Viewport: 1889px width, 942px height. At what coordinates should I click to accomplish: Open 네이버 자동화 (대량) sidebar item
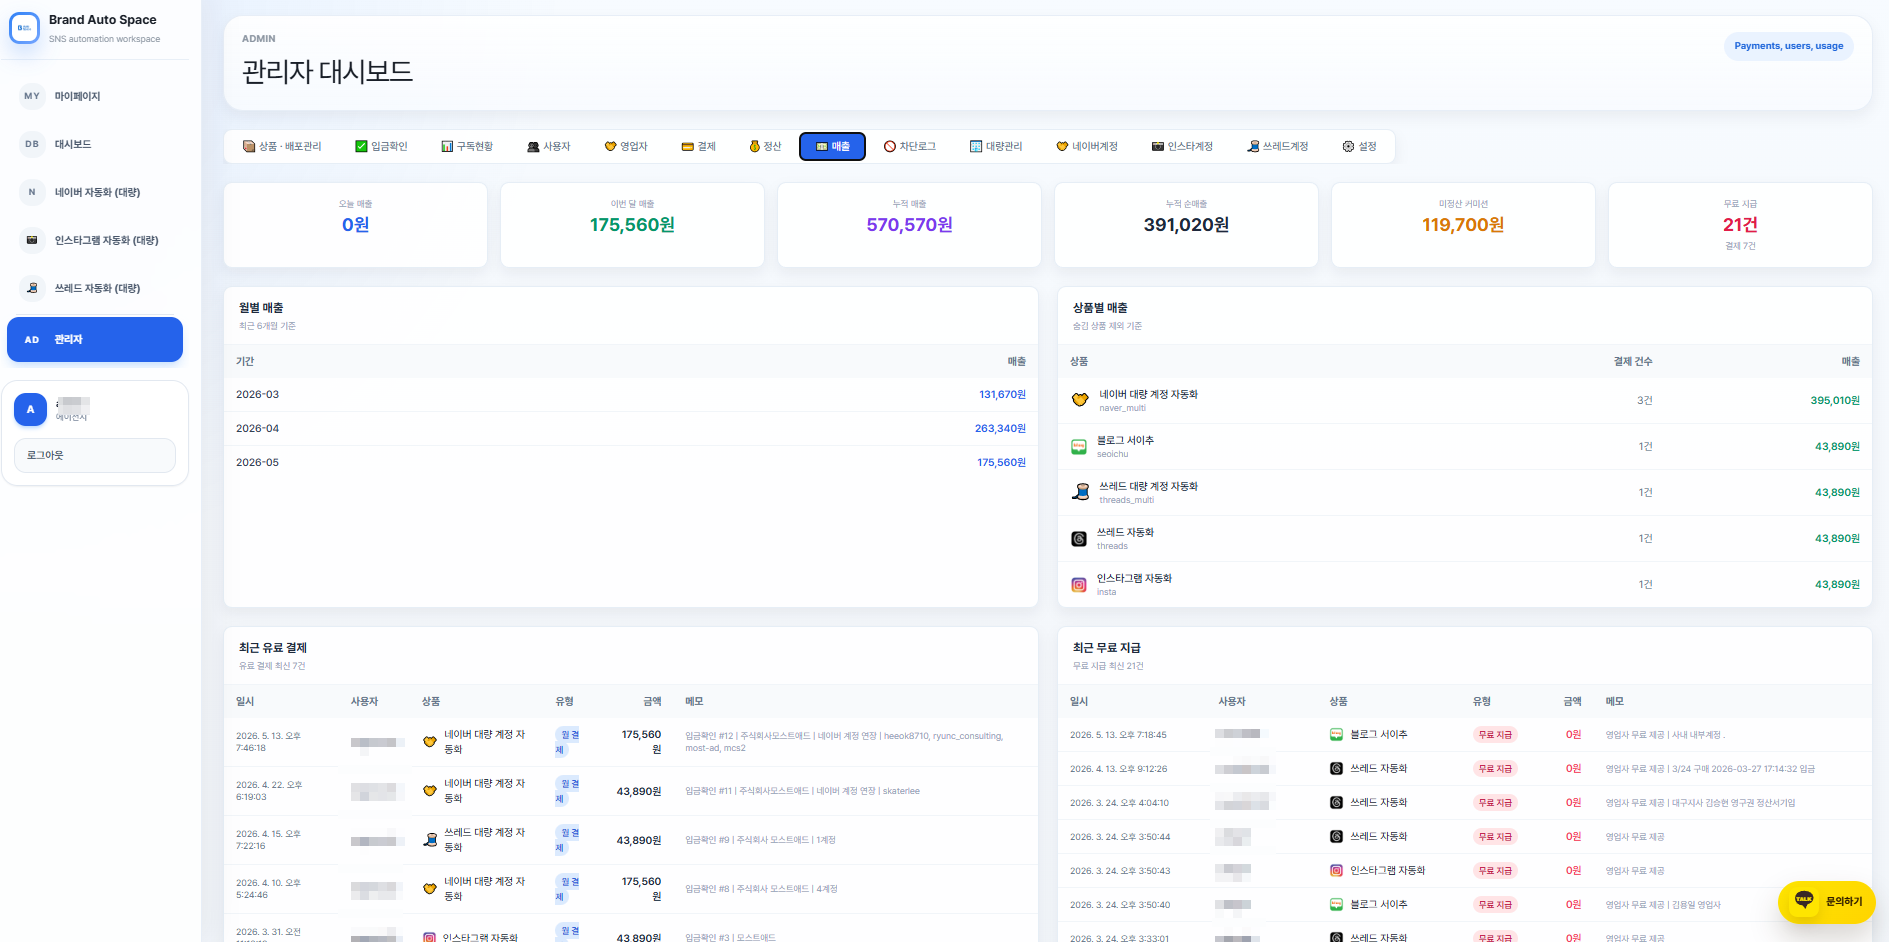tap(95, 192)
